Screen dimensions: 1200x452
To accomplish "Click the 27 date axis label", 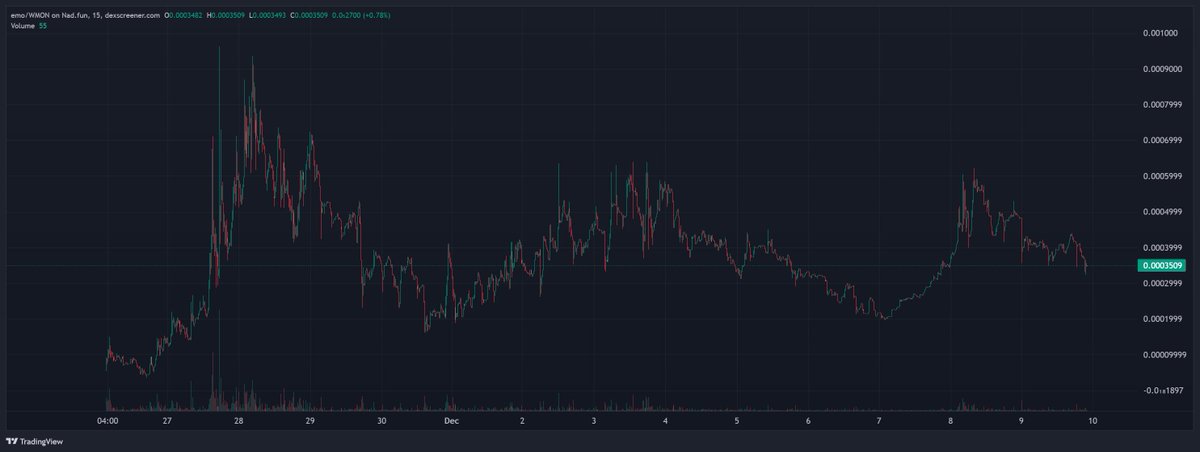I will 167,421.
